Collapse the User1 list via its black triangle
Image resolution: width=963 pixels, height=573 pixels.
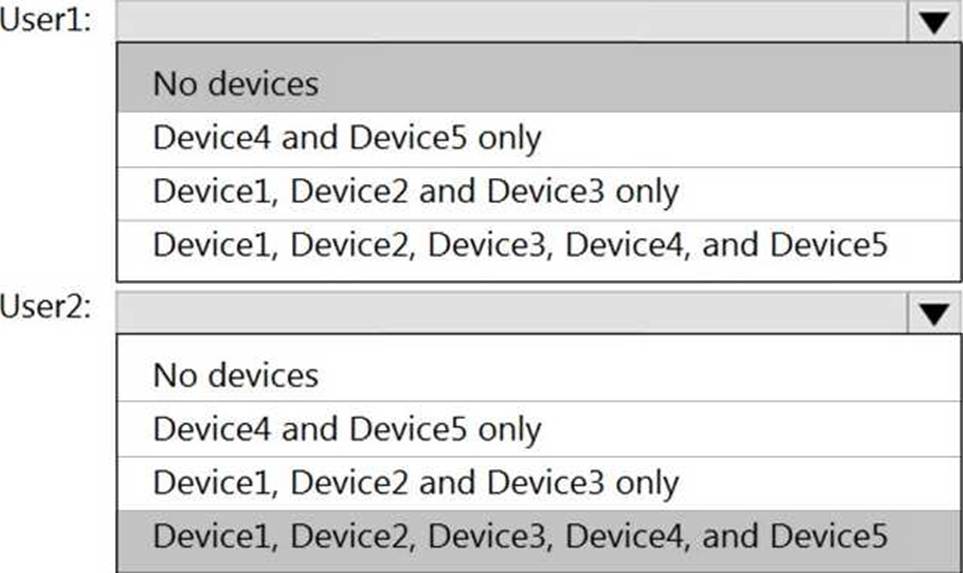[x=934, y=22]
